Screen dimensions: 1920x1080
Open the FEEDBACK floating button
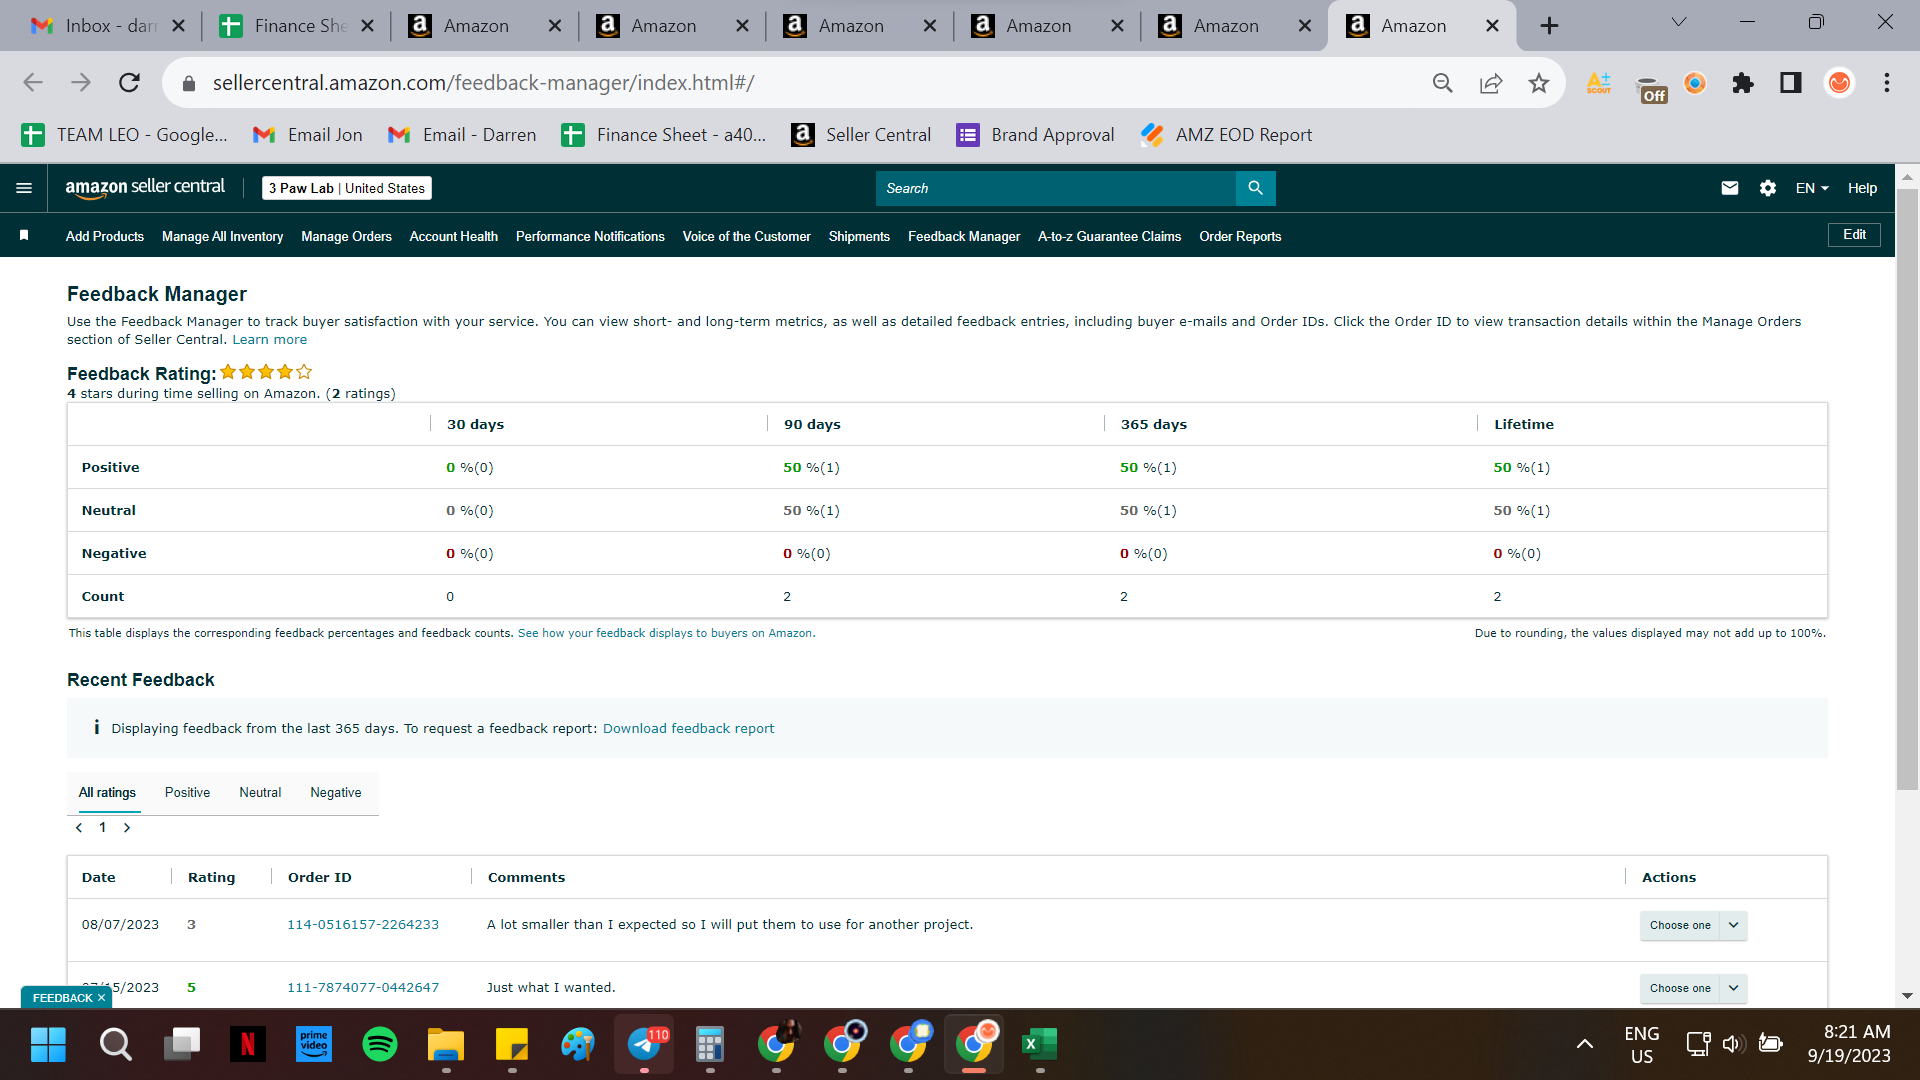coord(62,998)
